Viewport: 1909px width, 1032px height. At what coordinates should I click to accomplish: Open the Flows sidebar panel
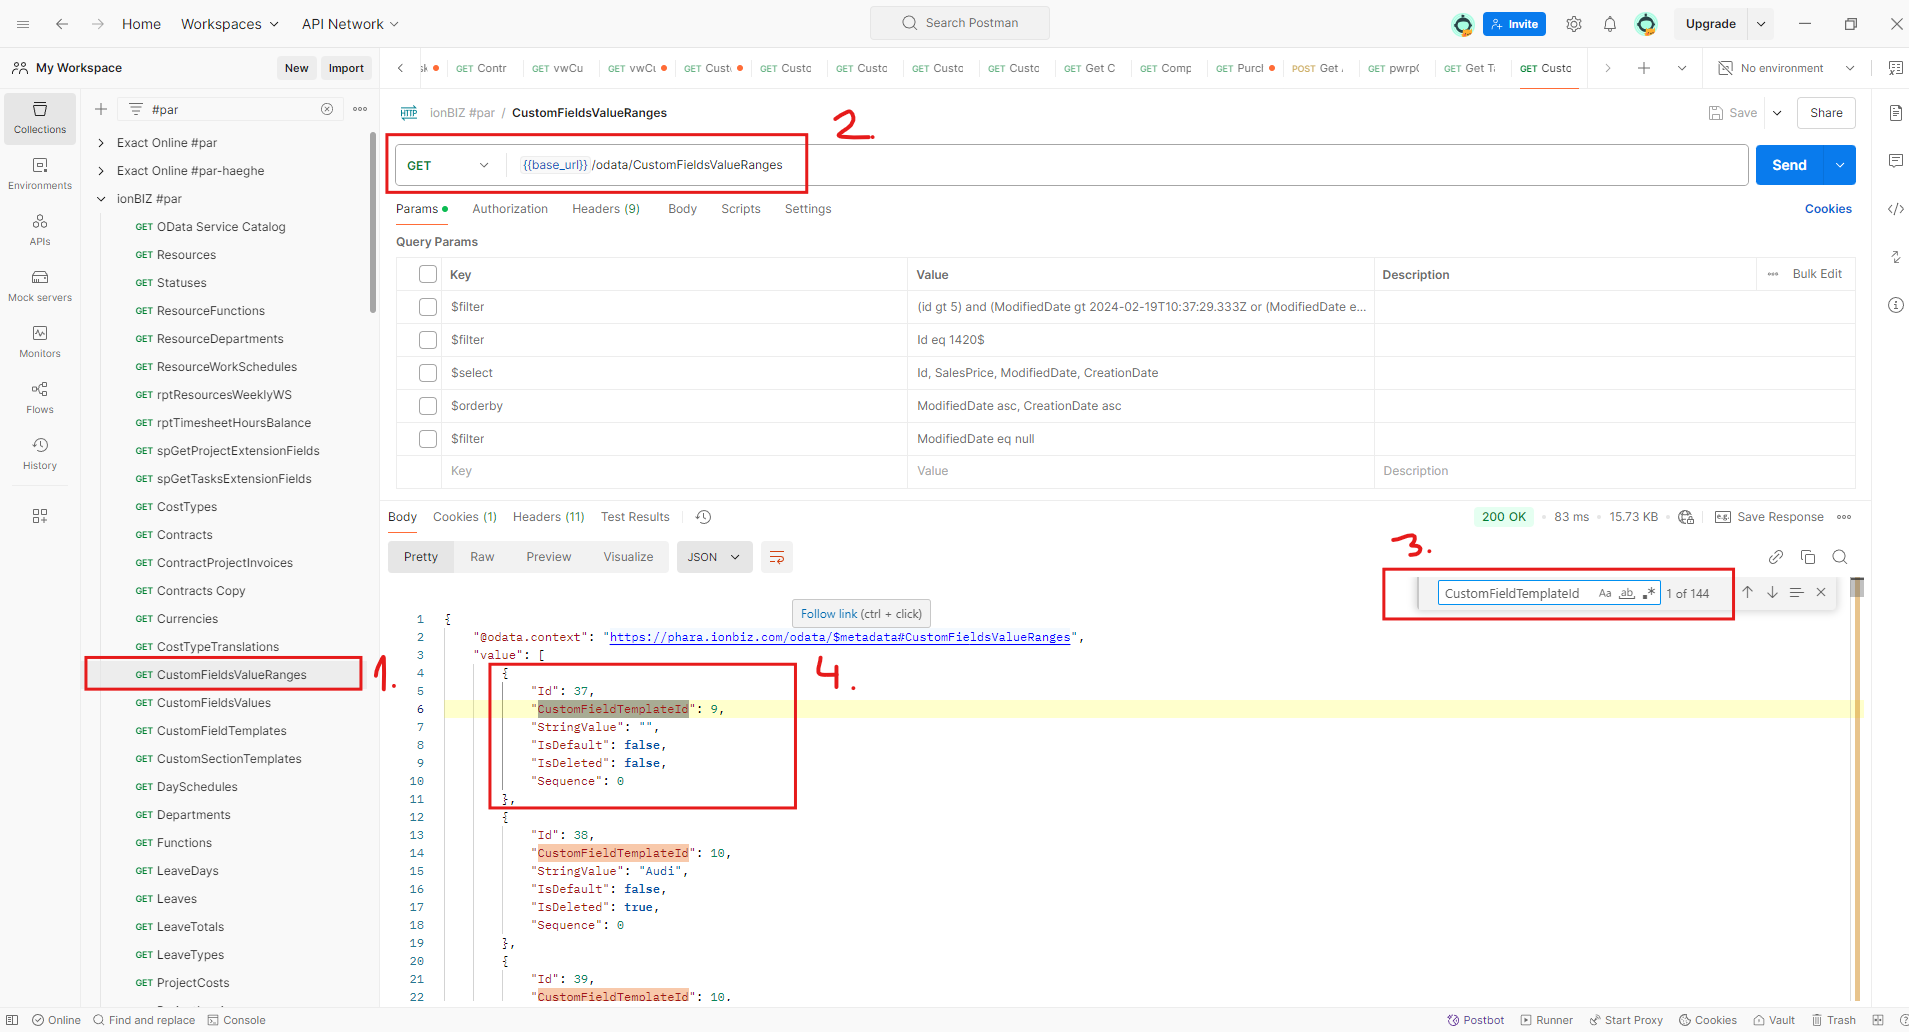click(40, 397)
